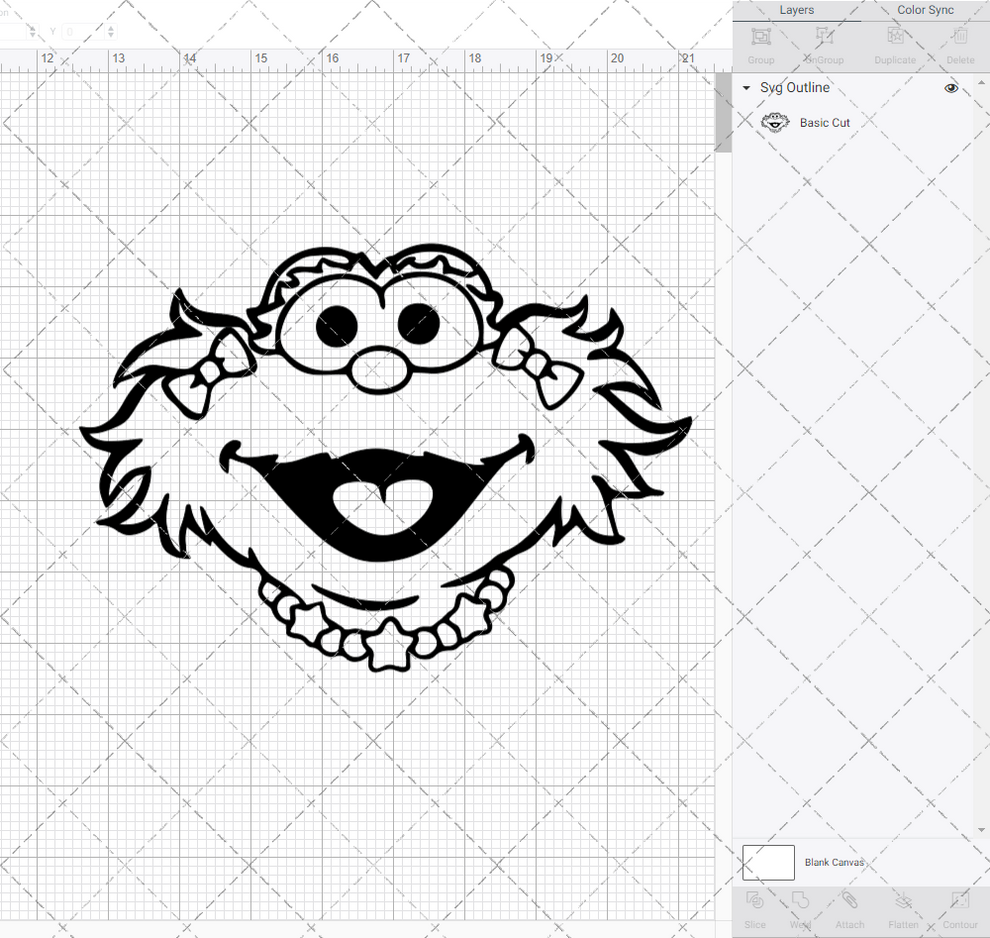Click inside the Y coordinate input field
The width and height of the screenshot is (990, 938).
78,31
